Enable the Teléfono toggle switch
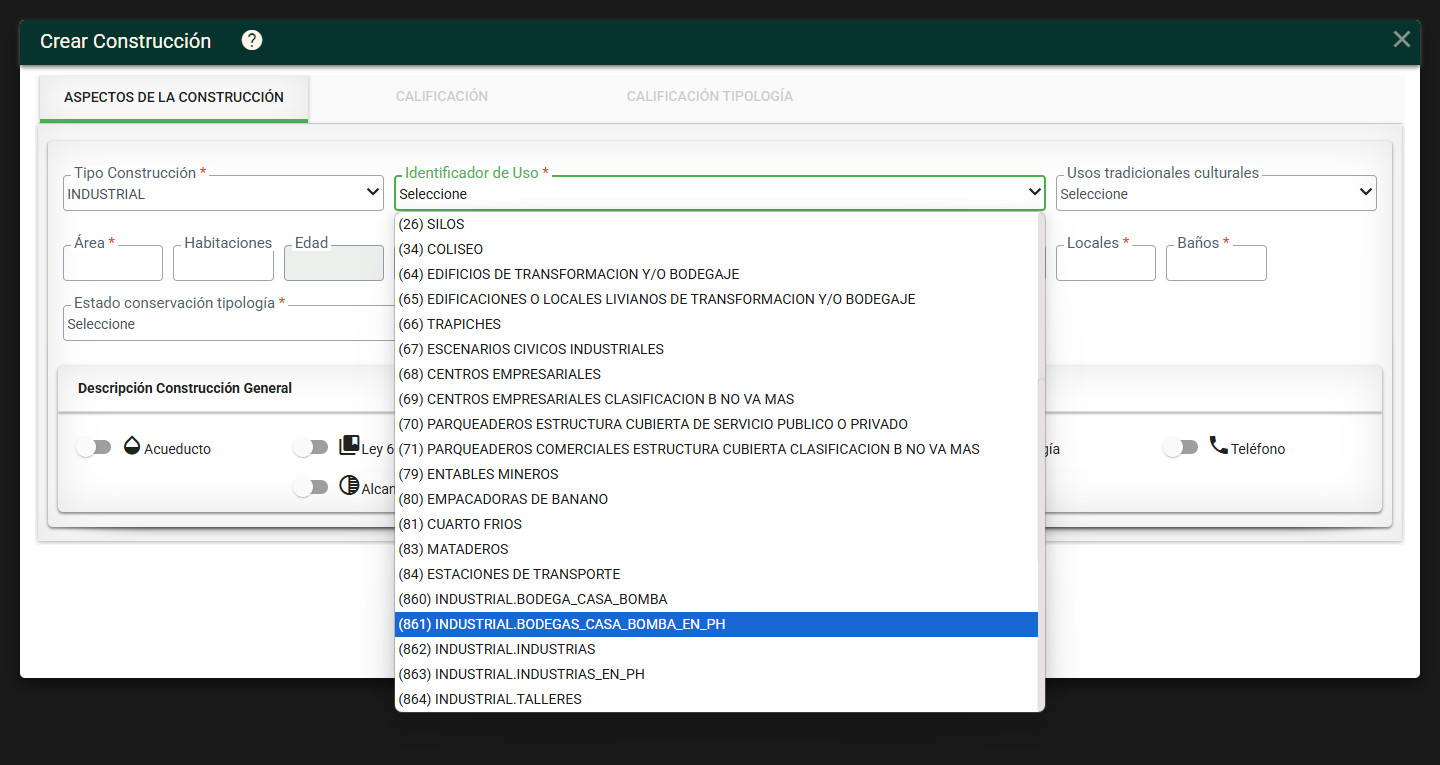The height and width of the screenshot is (765, 1440). [x=1180, y=448]
